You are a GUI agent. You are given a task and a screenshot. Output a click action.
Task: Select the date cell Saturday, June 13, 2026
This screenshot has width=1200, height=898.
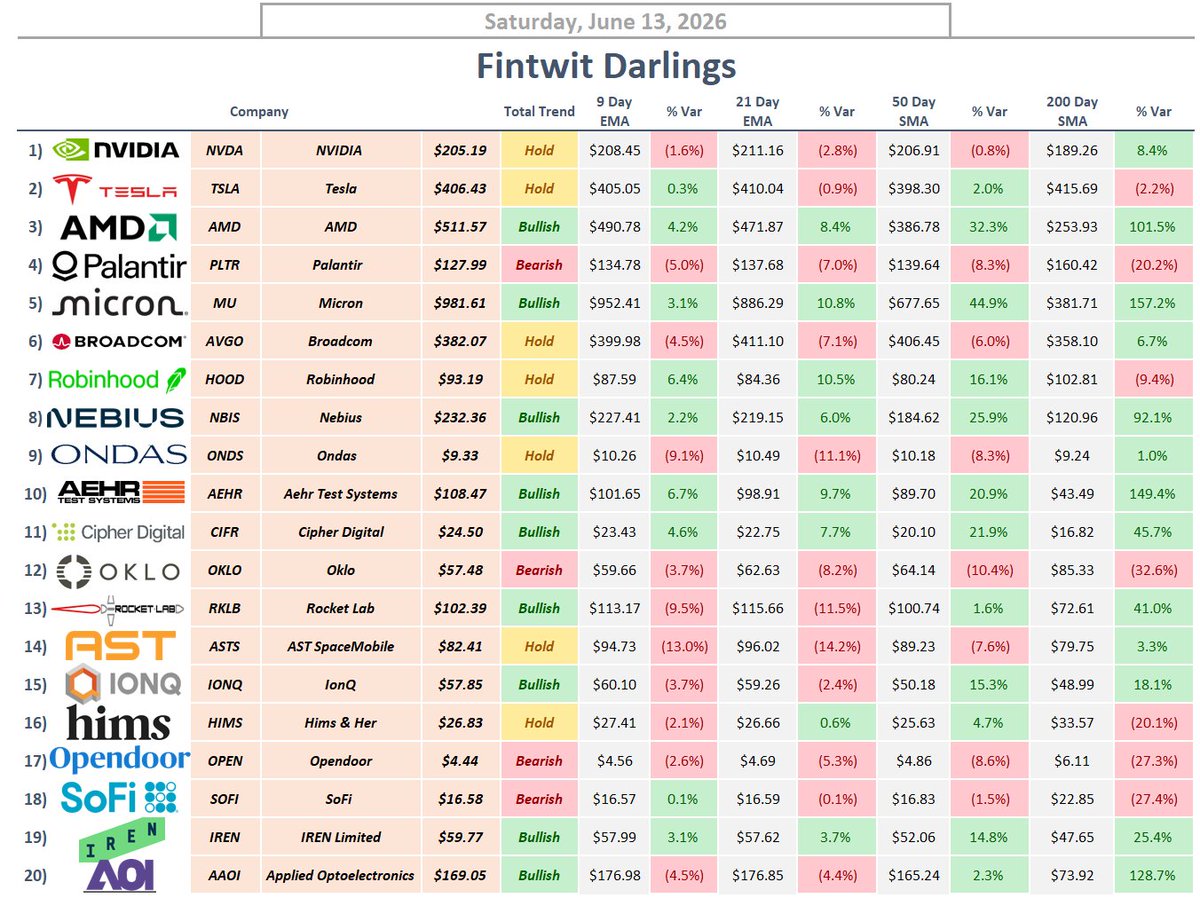(605, 21)
